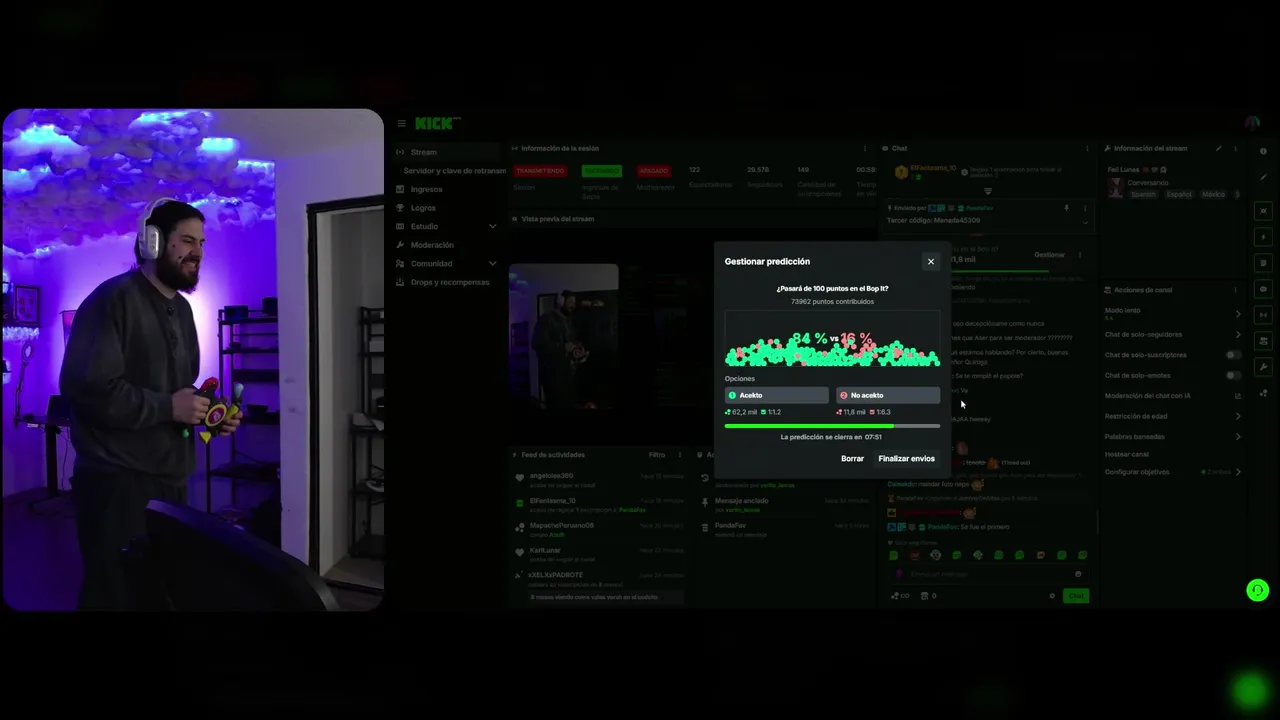Expand the Estudio sidebar chevron
Screen dimensions: 1280x720
coord(492,227)
